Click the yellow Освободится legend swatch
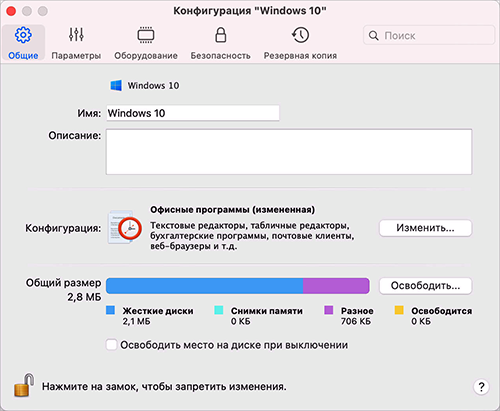The image size is (500, 411). pos(399,310)
